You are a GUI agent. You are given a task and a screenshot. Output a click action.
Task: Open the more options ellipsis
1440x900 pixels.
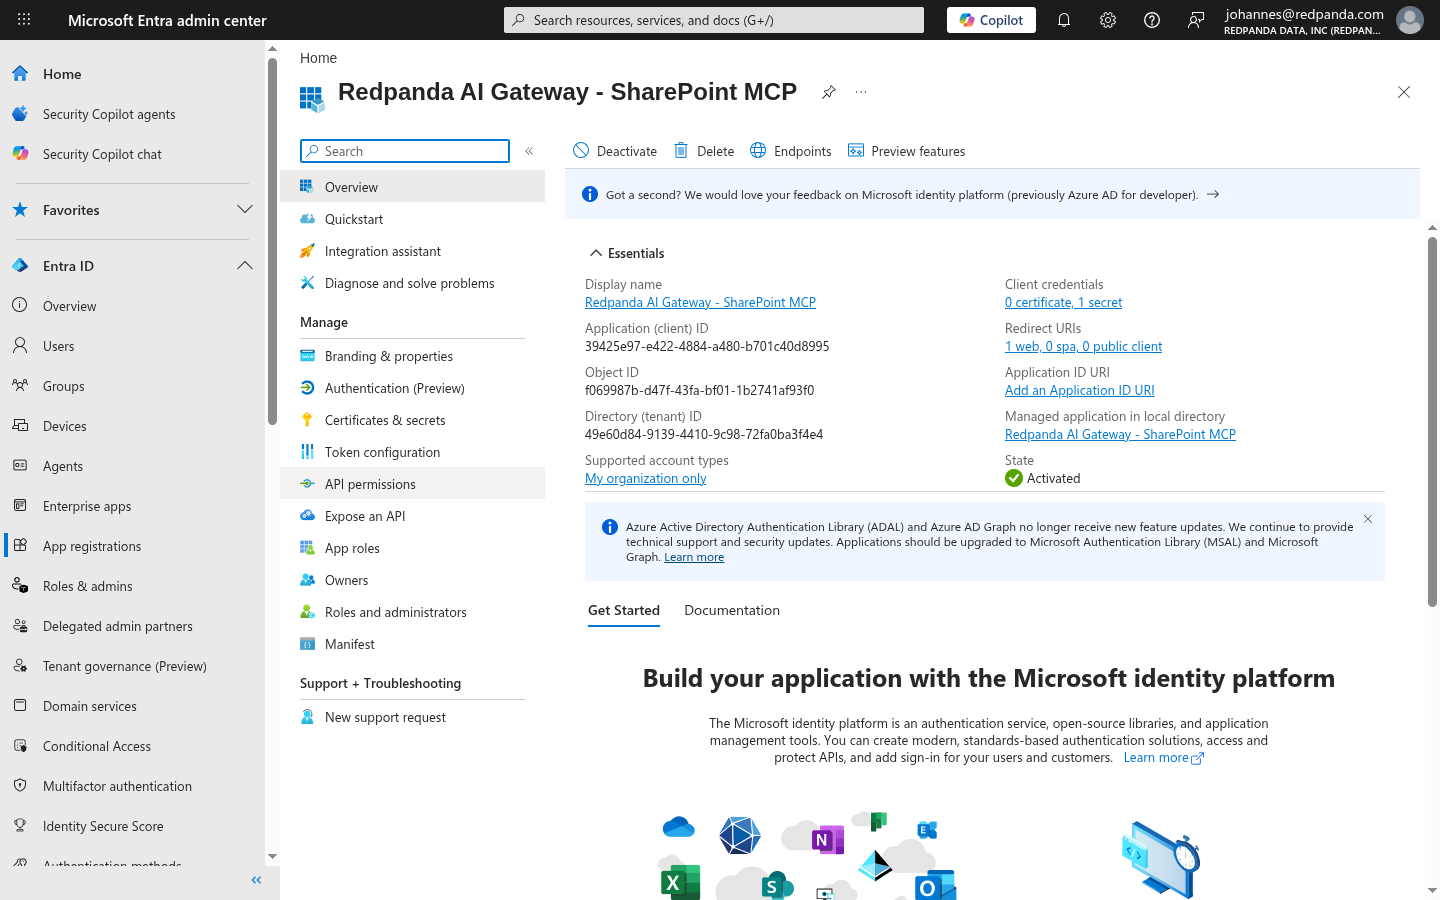[861, 92]
